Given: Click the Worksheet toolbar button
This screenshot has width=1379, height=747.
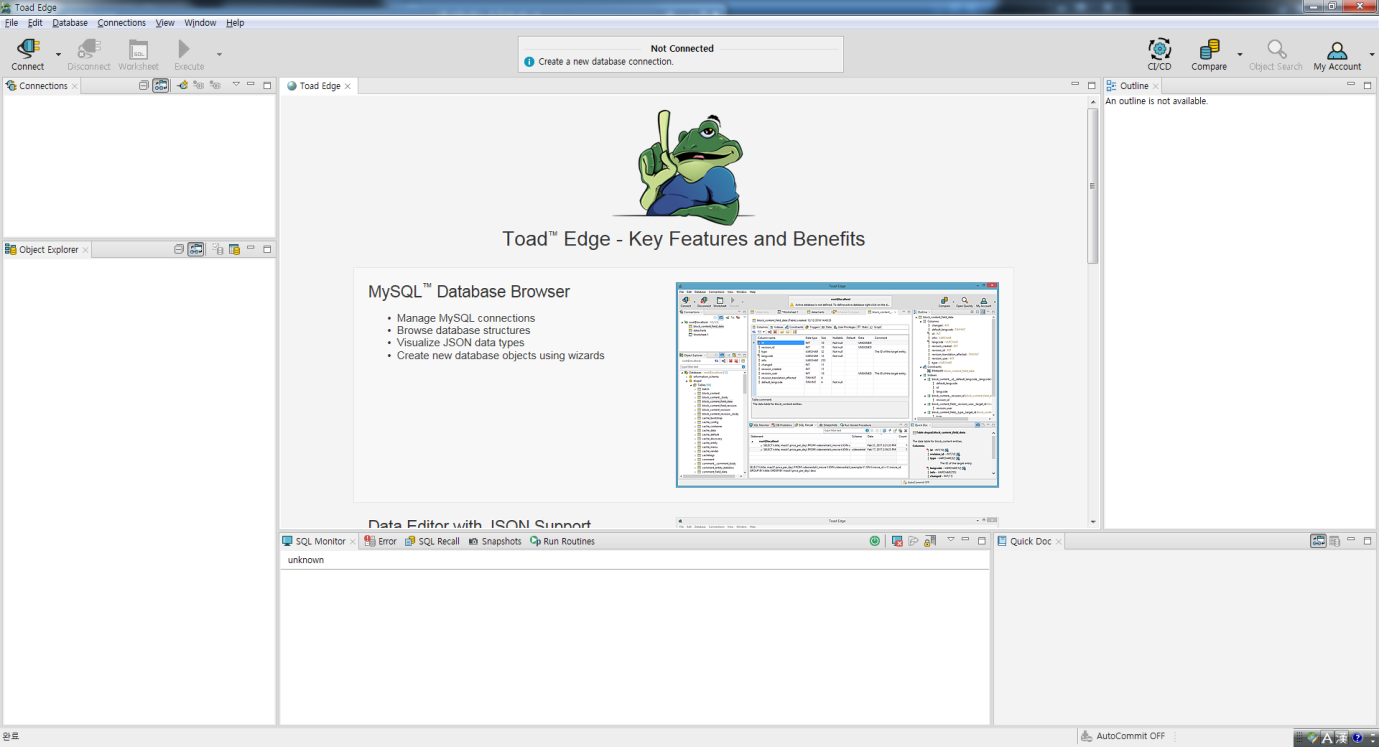Looking at the screenshot, I should [x=138, y=54].
